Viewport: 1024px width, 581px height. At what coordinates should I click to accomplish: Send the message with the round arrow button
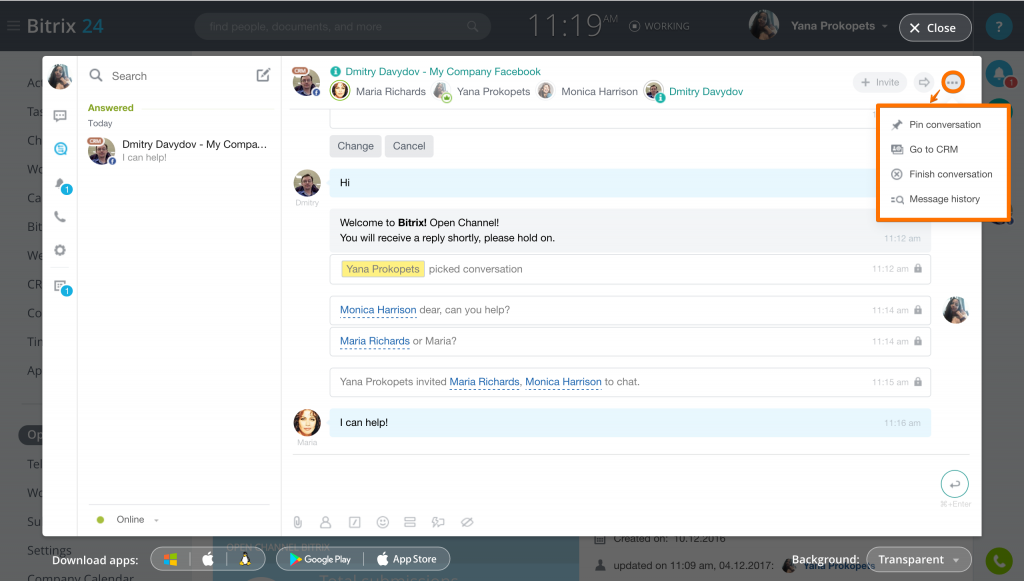(955, 484)
